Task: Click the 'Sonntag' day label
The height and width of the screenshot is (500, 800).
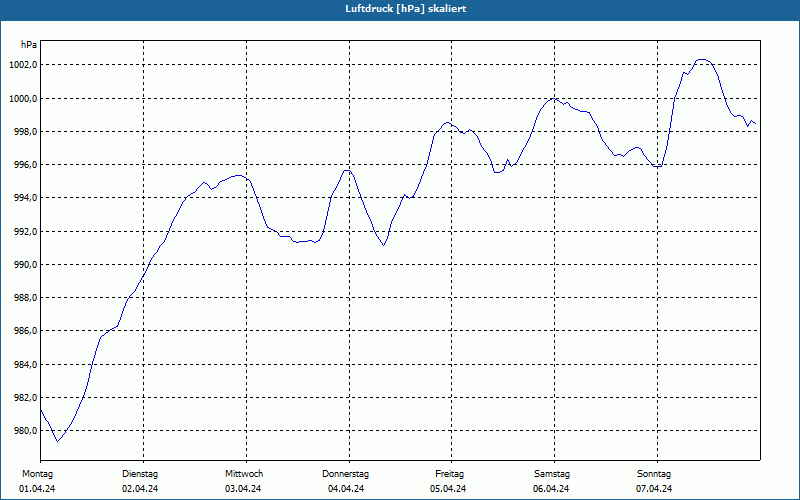Action: (654, 474)
